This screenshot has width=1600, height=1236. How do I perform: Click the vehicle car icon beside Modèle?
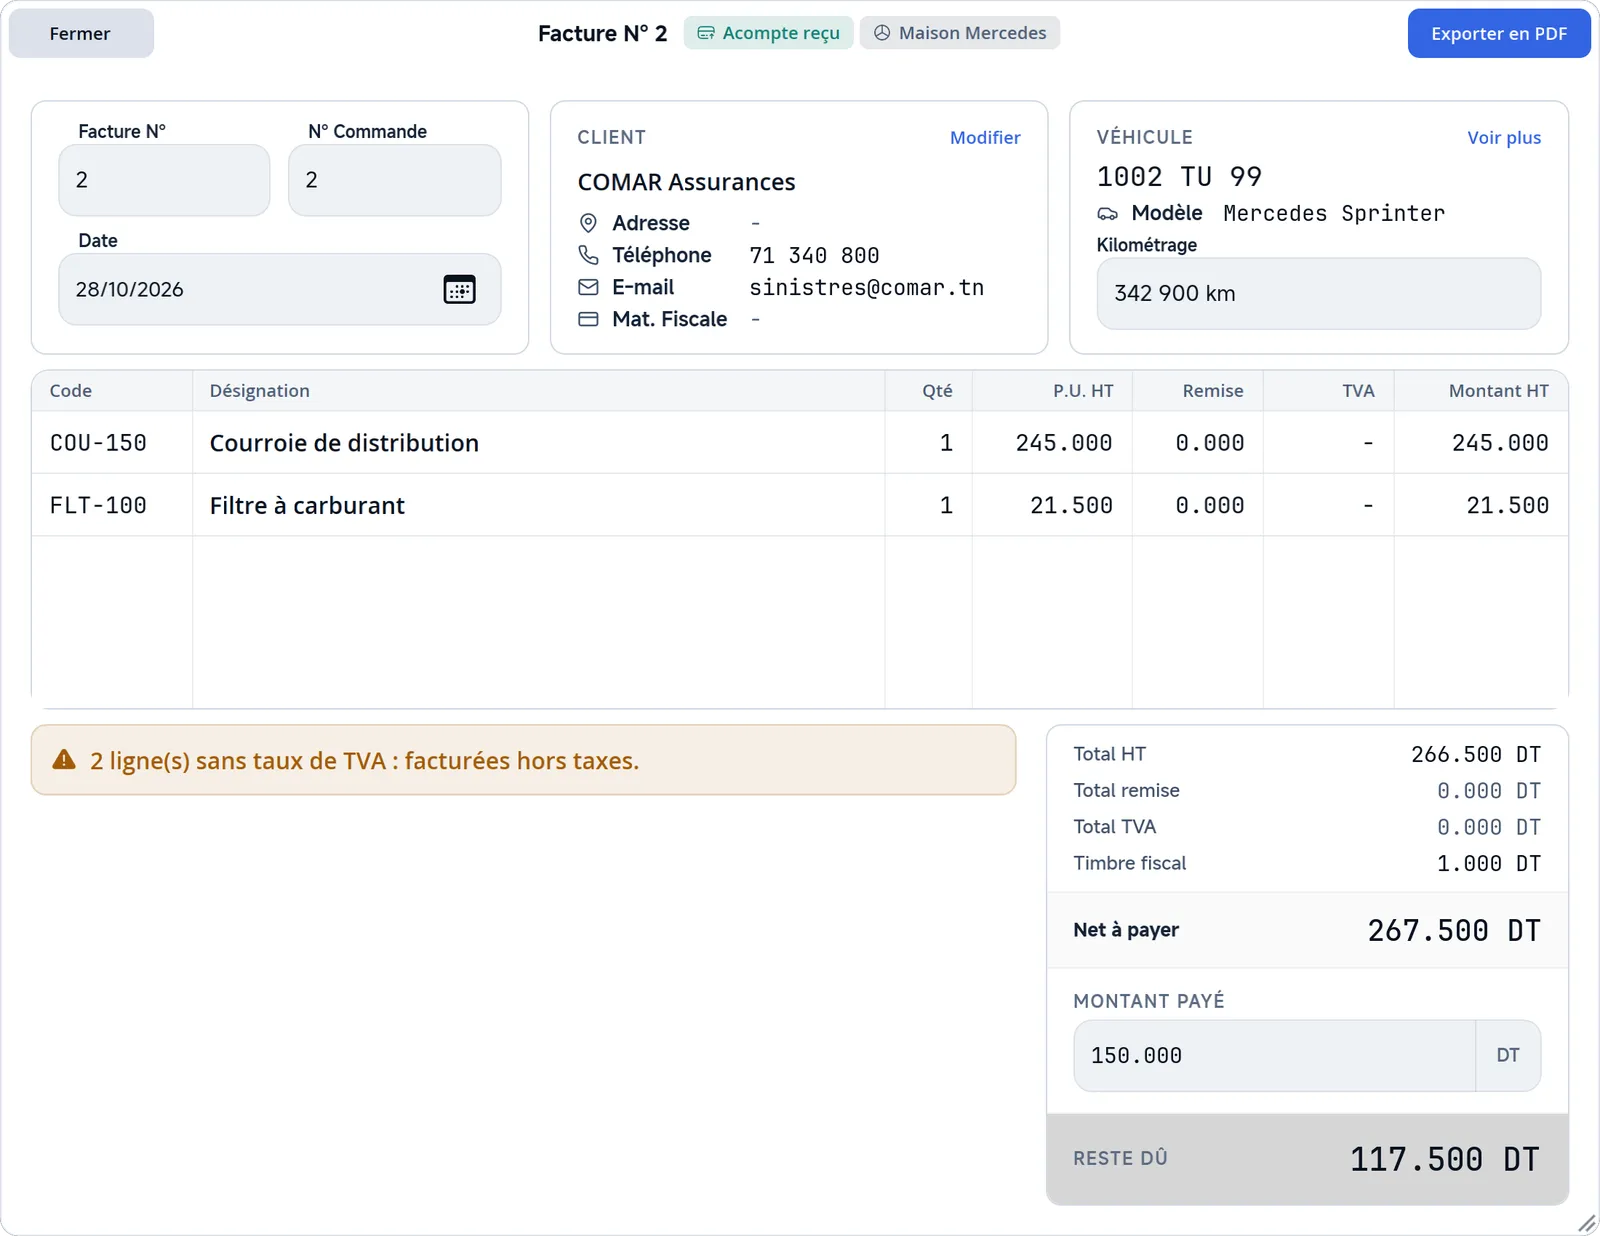coord(1108,213)
